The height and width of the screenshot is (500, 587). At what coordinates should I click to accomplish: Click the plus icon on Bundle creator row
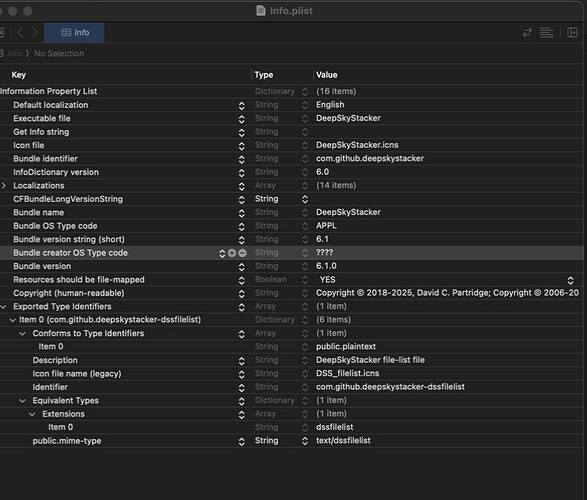coord(232,253)
